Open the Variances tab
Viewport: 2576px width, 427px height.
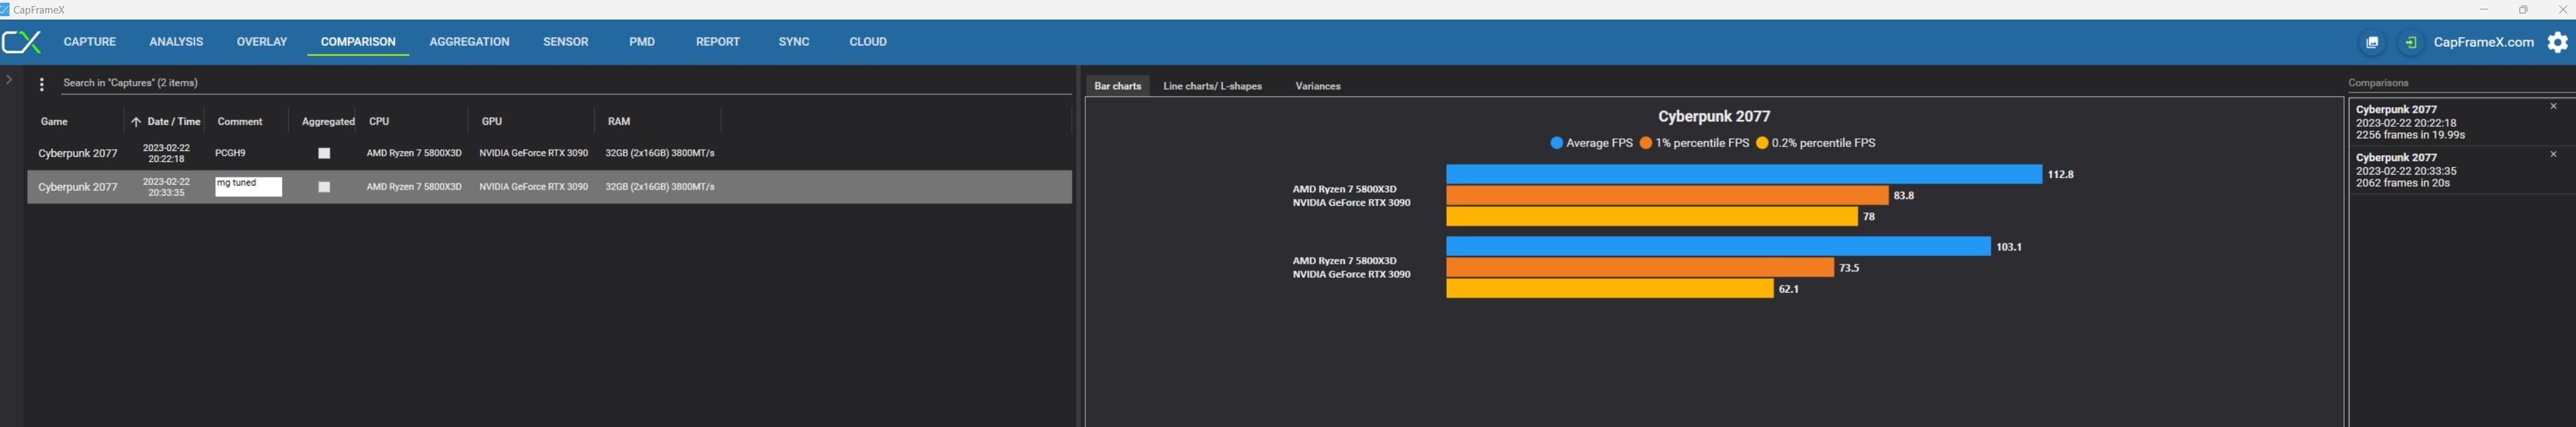coord(1318,86)
